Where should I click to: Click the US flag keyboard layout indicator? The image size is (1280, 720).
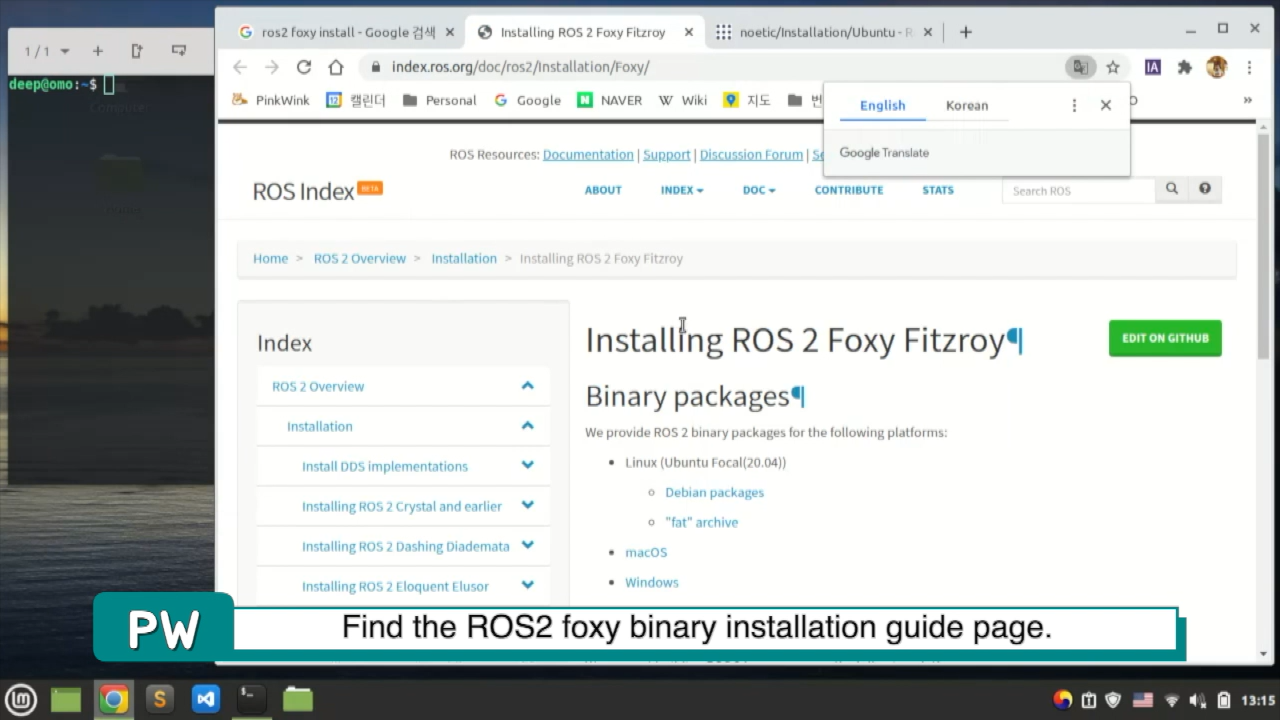point(1142,700)
